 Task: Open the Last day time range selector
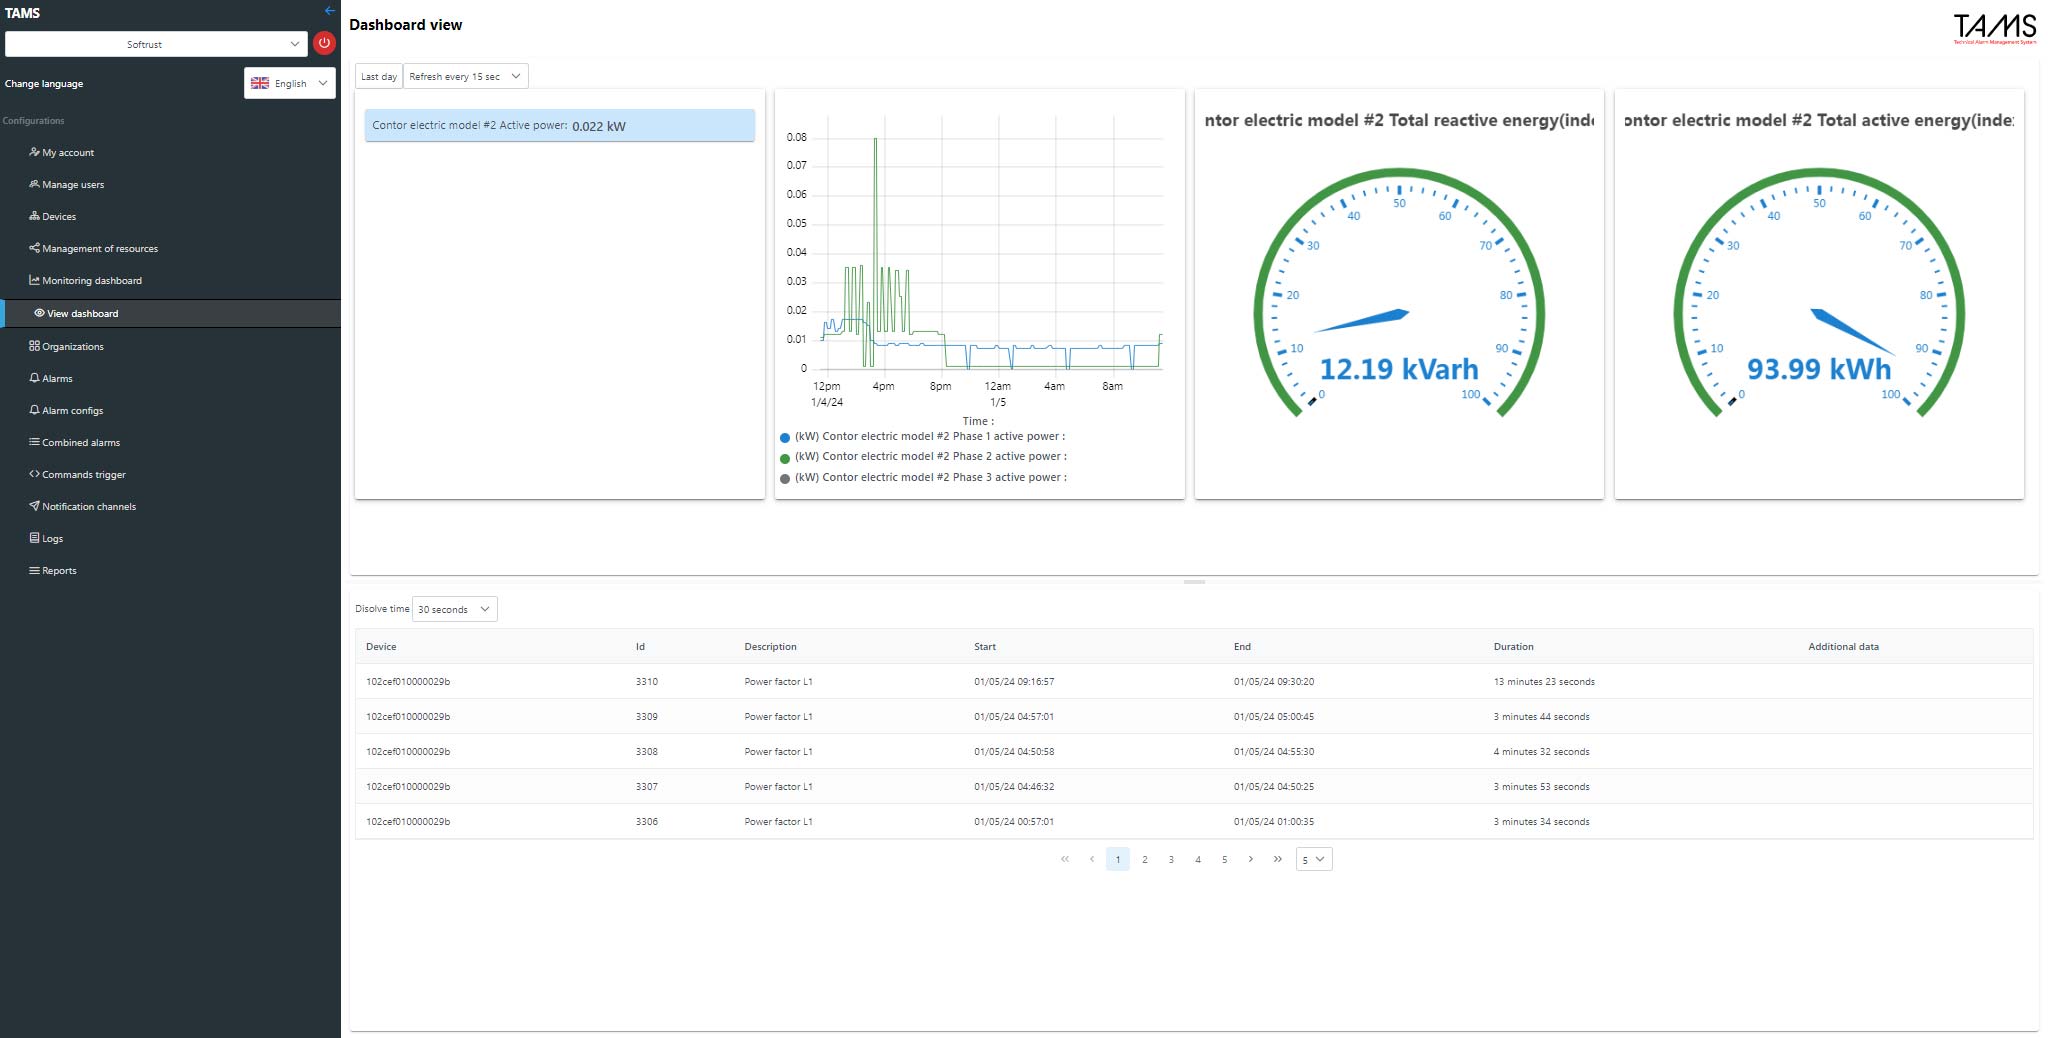(x=379, y=76)
